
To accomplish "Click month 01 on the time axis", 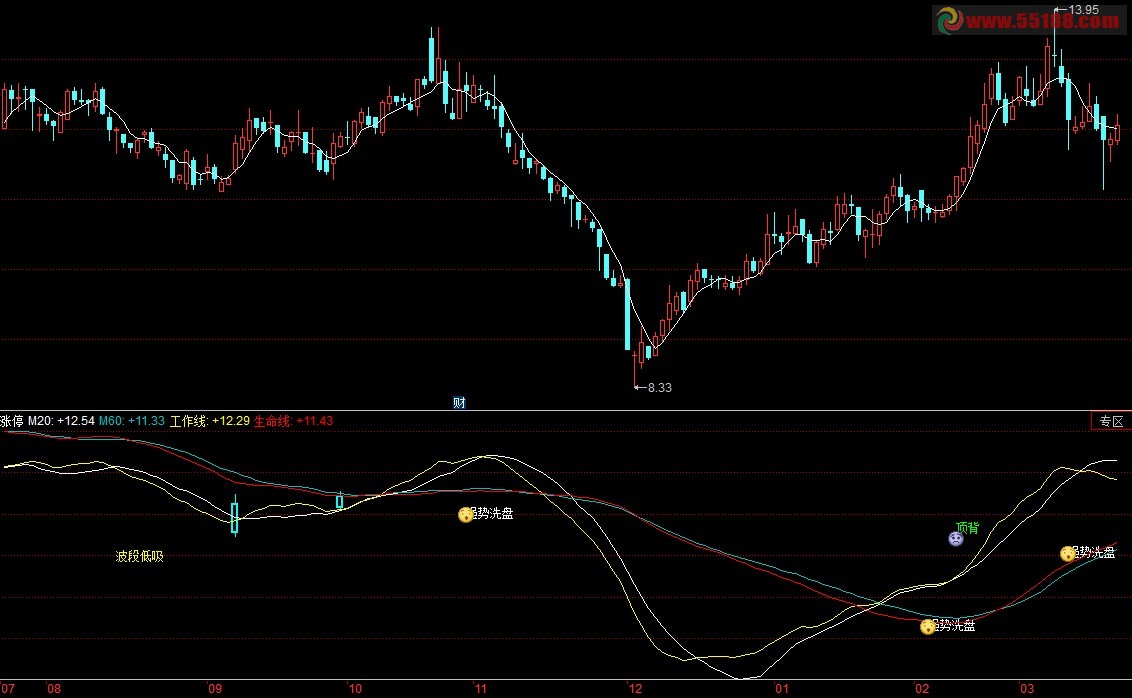I will 782,689.
